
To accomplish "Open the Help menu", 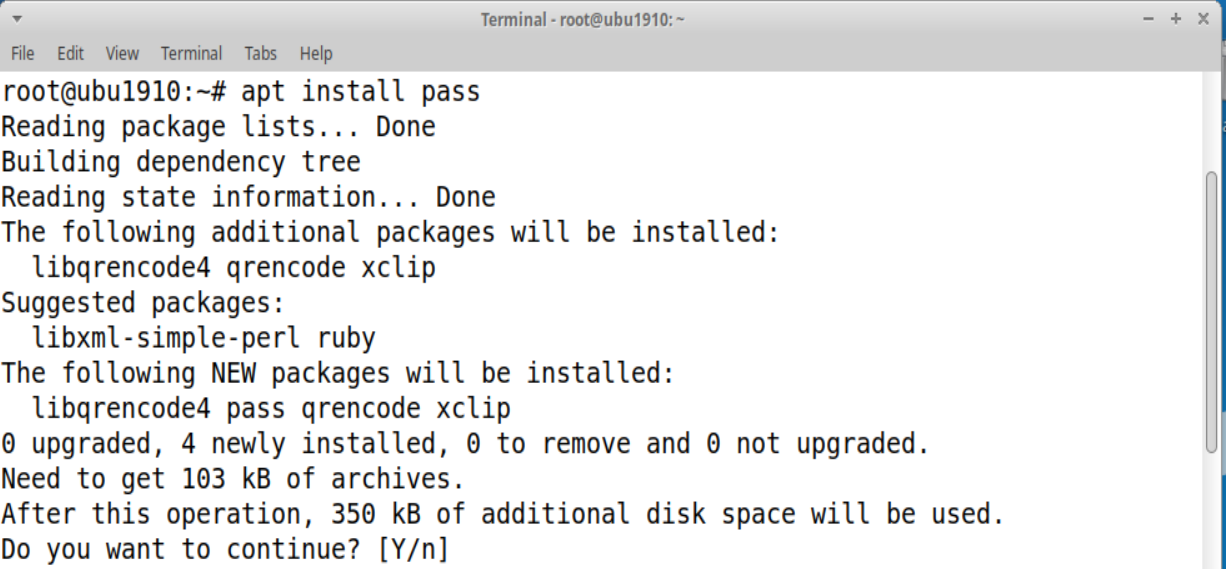I will [316, 53].
